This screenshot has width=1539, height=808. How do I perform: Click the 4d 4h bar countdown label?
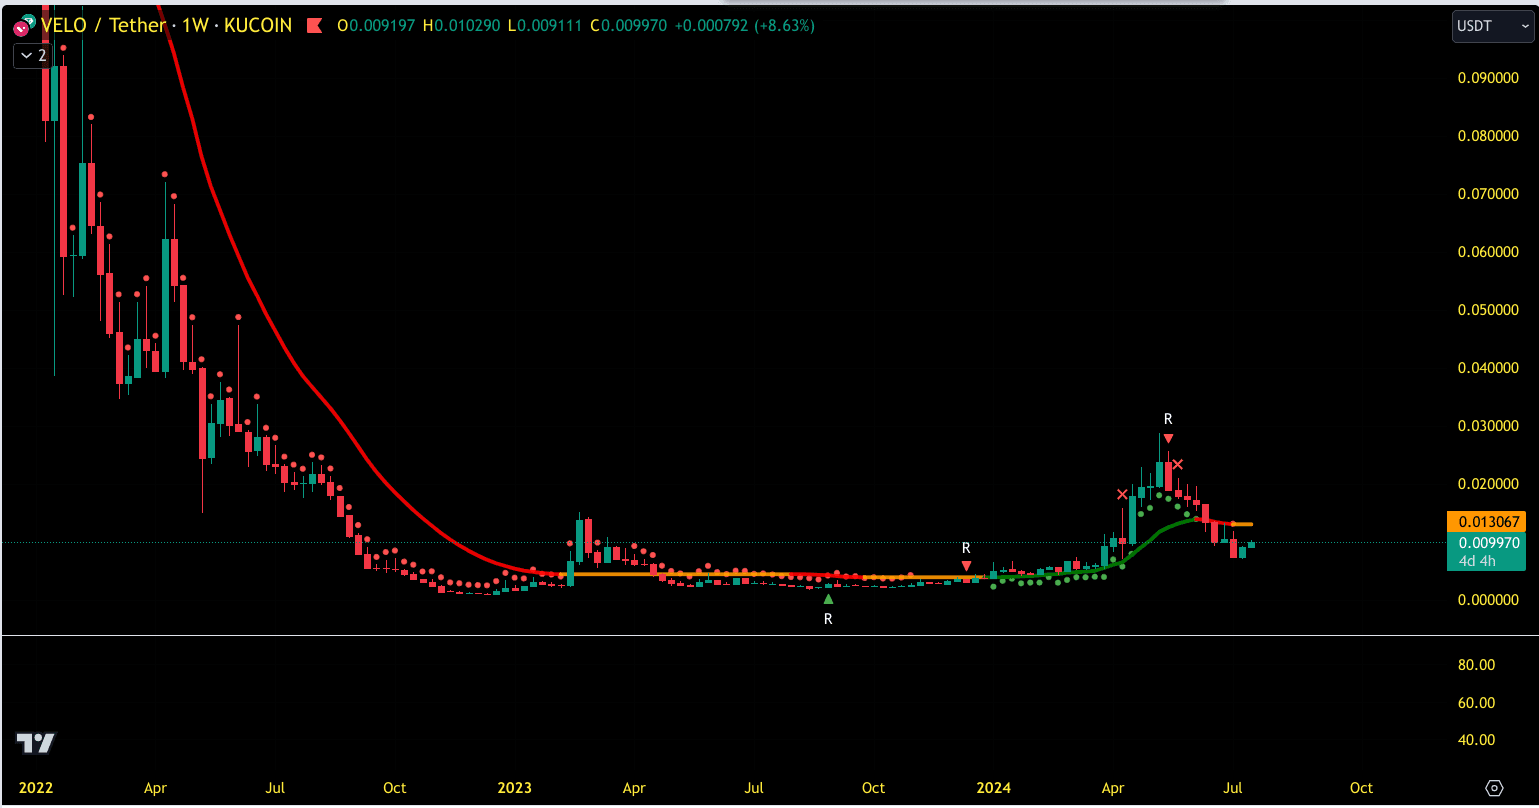[x=1476, y=561]
